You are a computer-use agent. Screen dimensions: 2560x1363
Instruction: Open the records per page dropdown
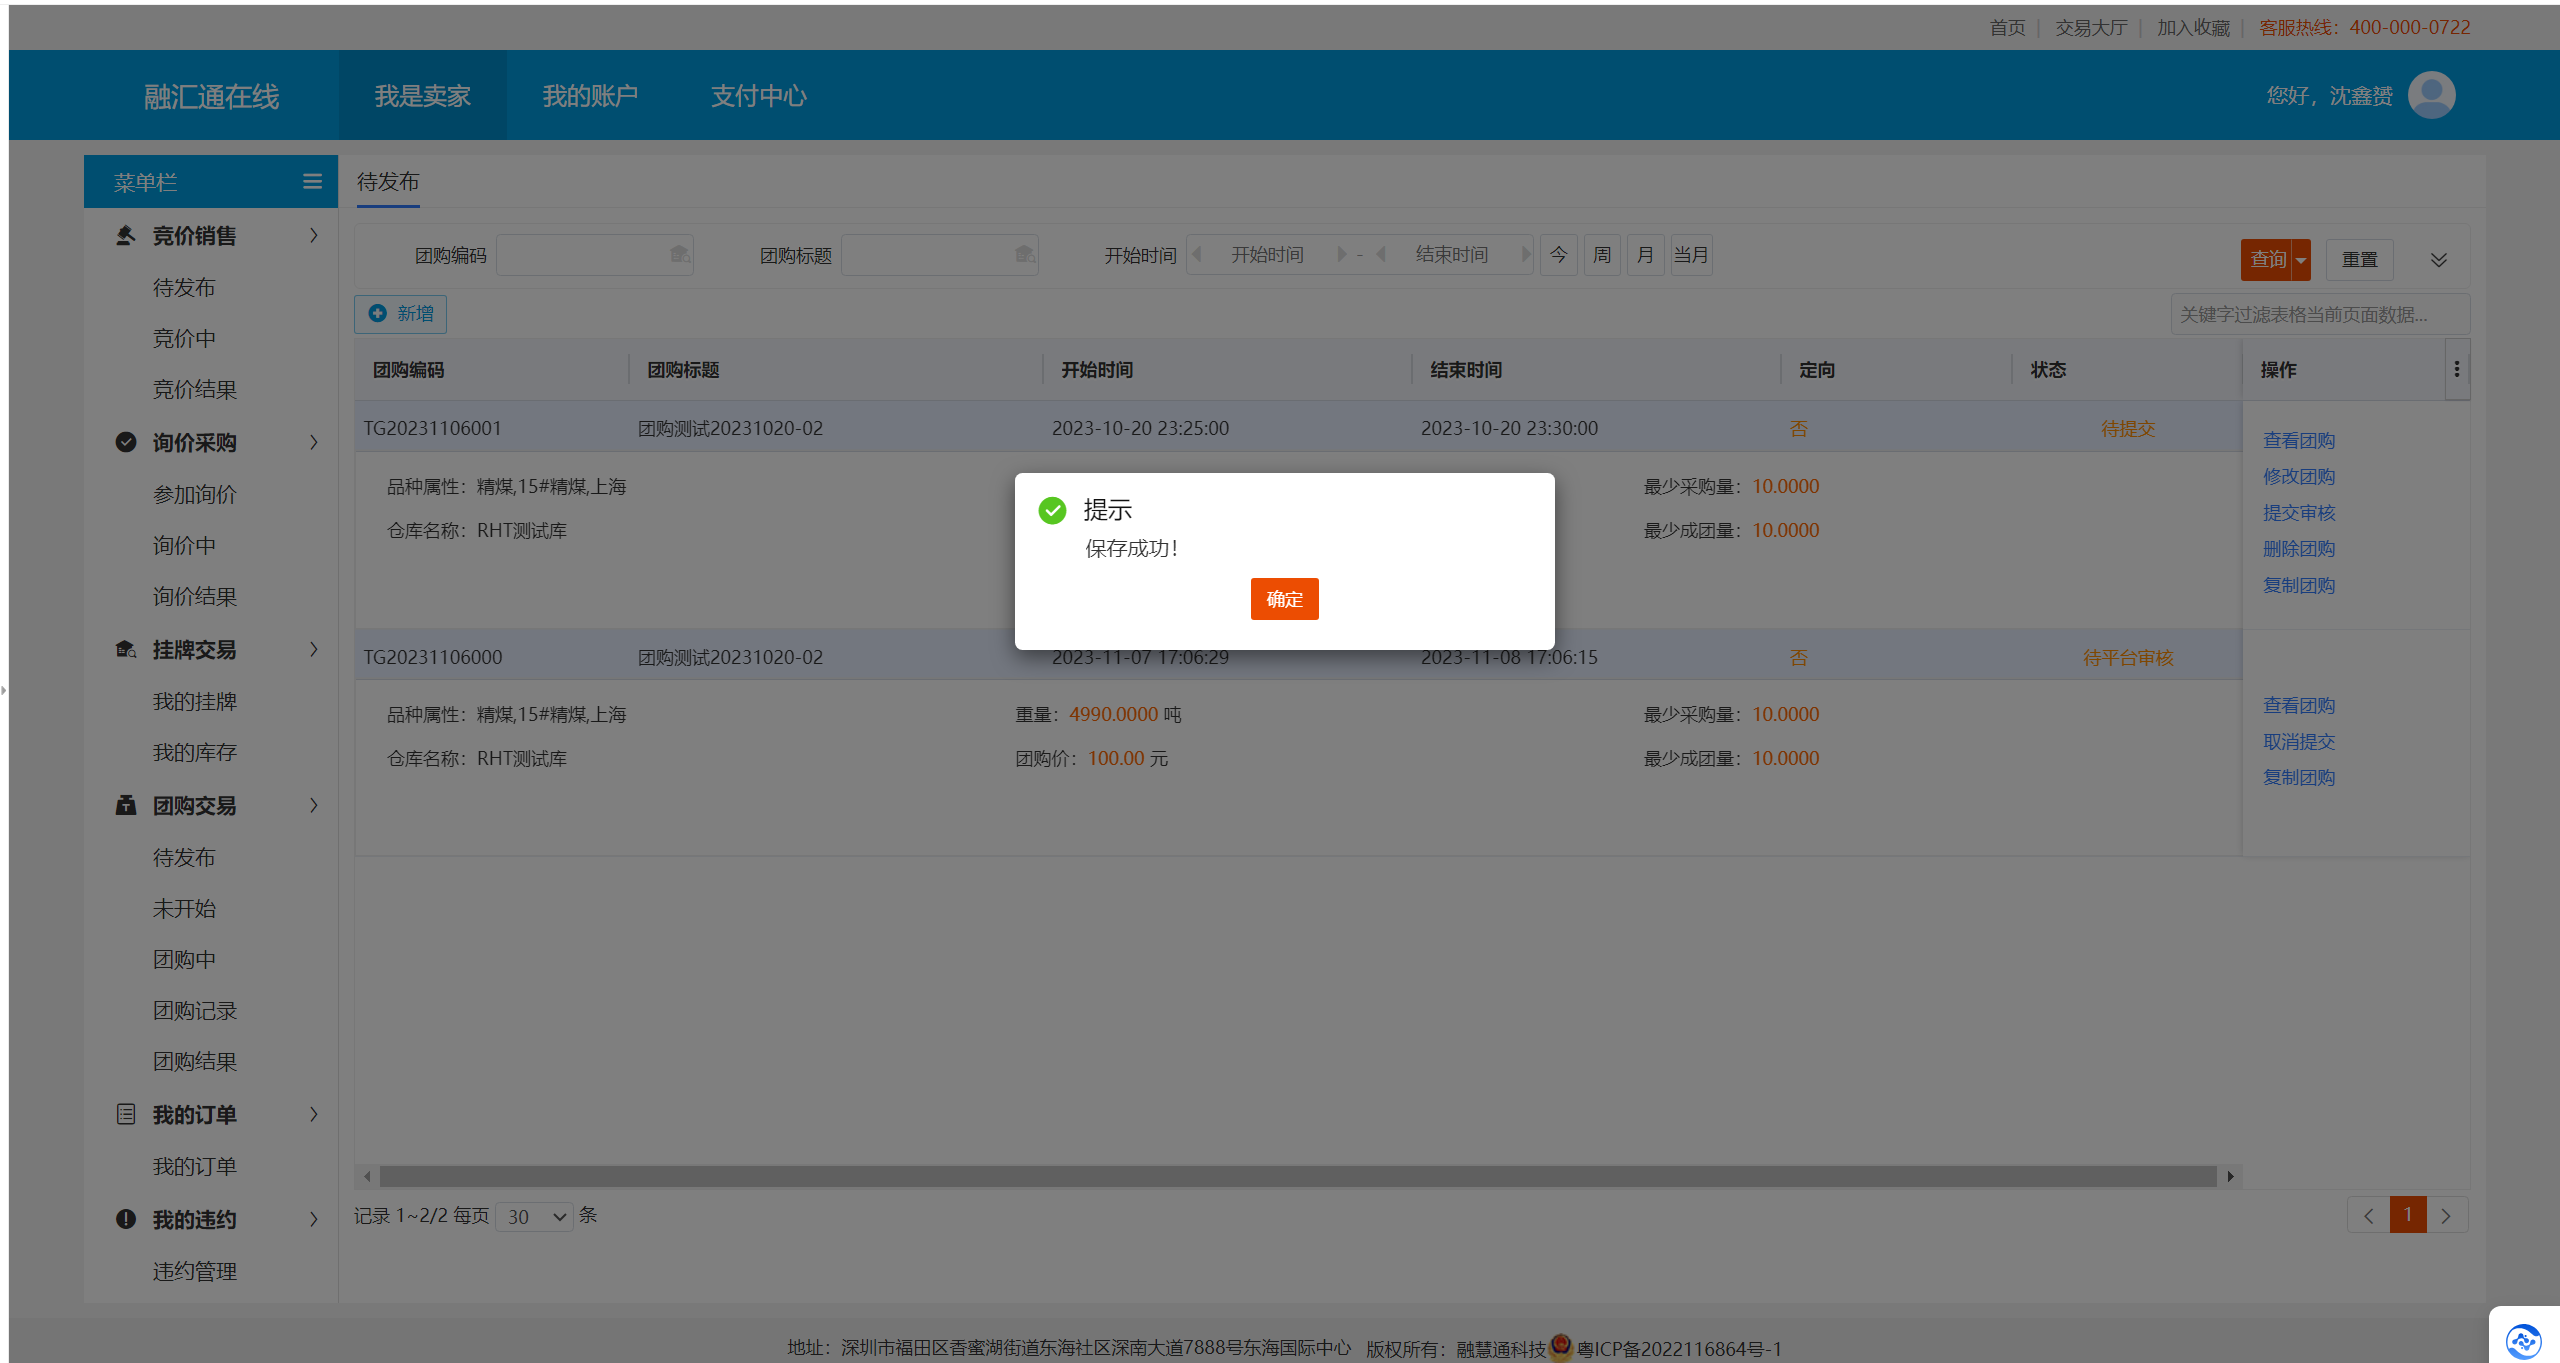(x=535, y=1216)
